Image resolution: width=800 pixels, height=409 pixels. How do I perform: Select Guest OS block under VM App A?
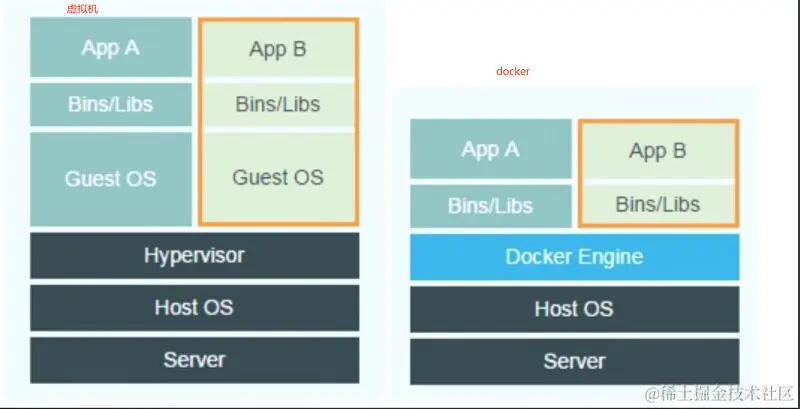(x=111, y=179)
